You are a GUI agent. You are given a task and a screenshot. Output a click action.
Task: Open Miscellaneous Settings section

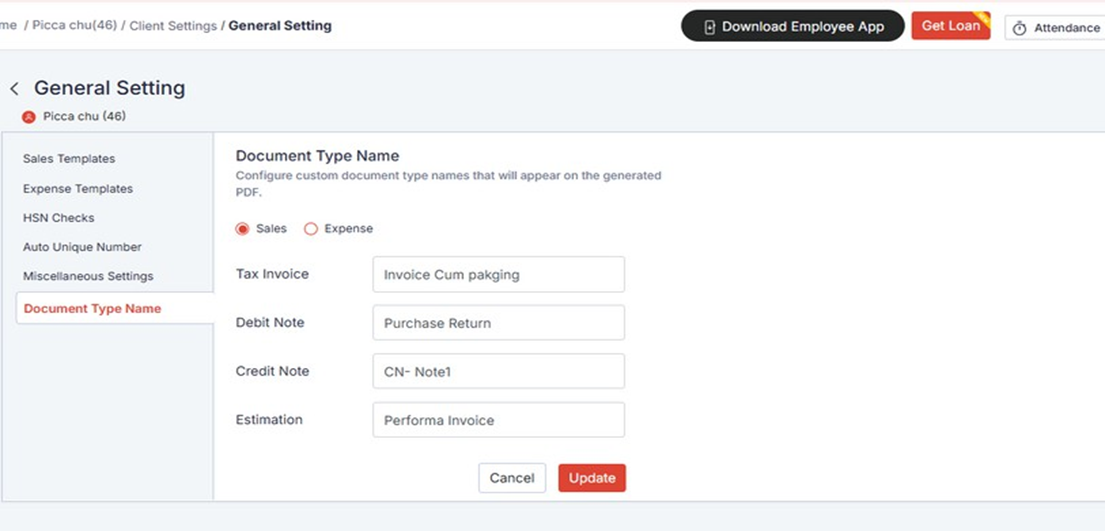88,276
